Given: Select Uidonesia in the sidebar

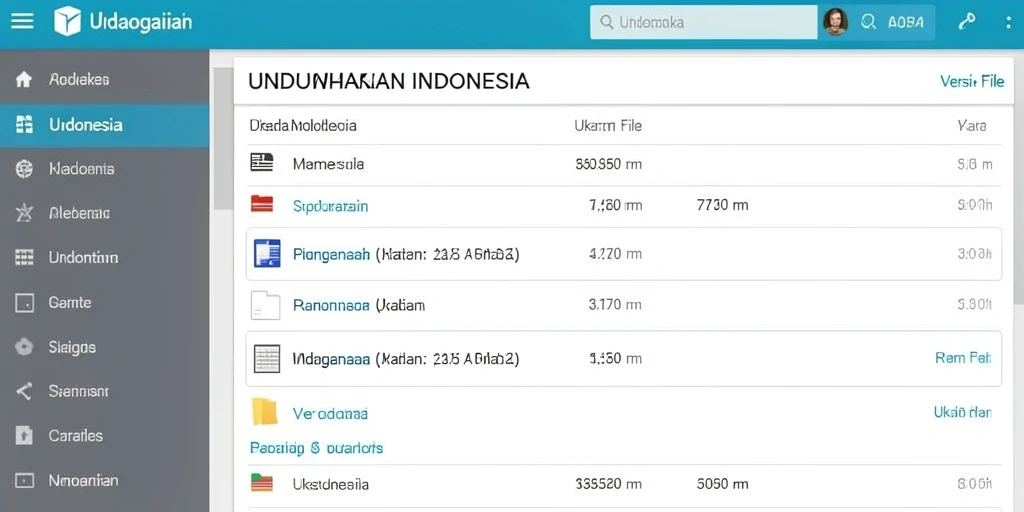Looking at the screenshot, I should 104,125.
